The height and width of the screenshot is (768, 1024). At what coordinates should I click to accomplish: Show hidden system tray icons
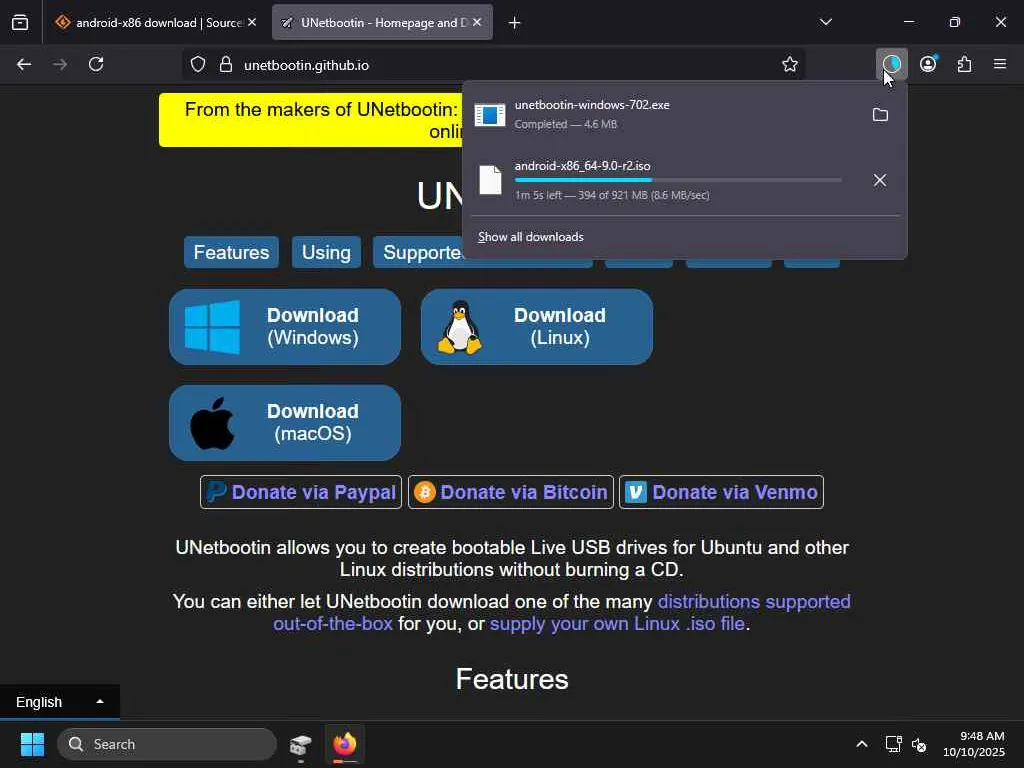862,744
